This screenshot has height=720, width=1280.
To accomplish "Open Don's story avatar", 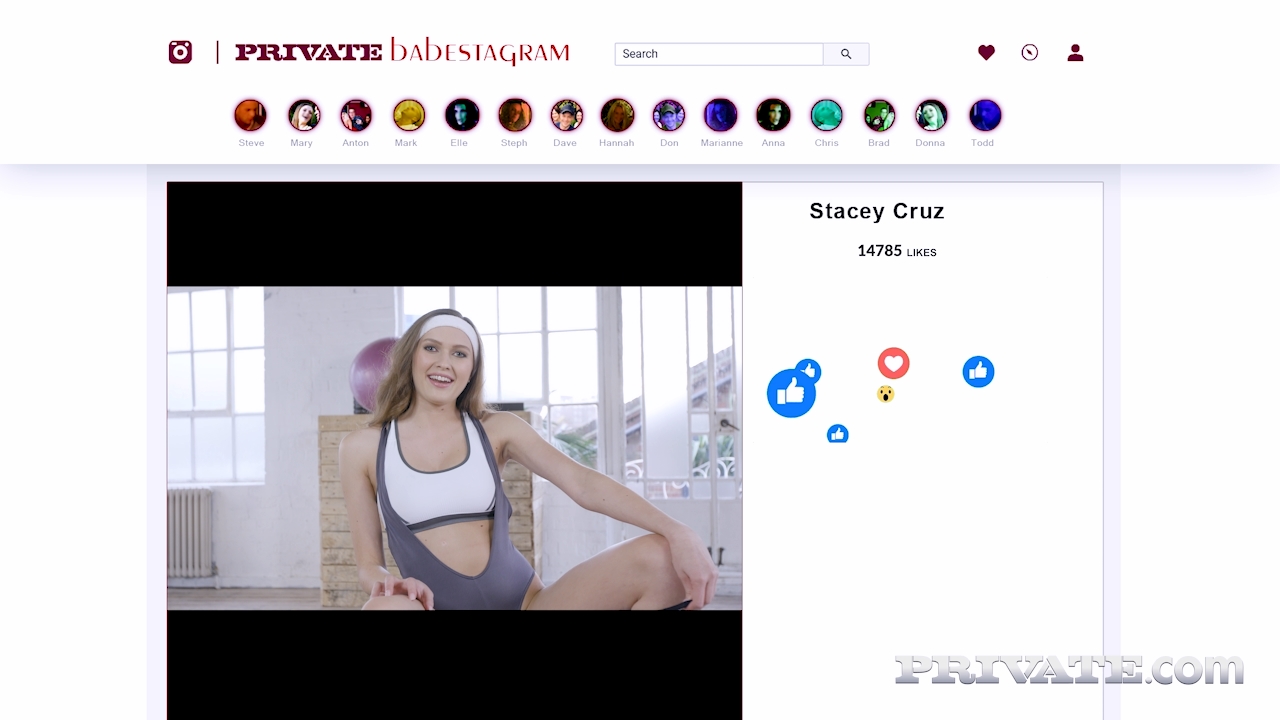I will pos(669,115).
